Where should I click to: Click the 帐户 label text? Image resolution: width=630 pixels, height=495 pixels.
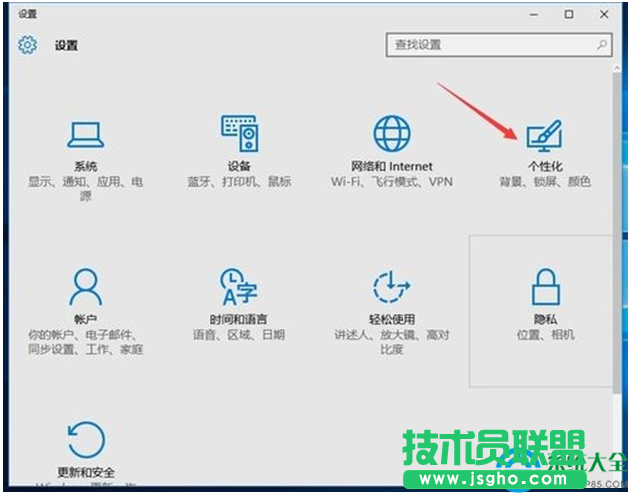coord(86,319)
